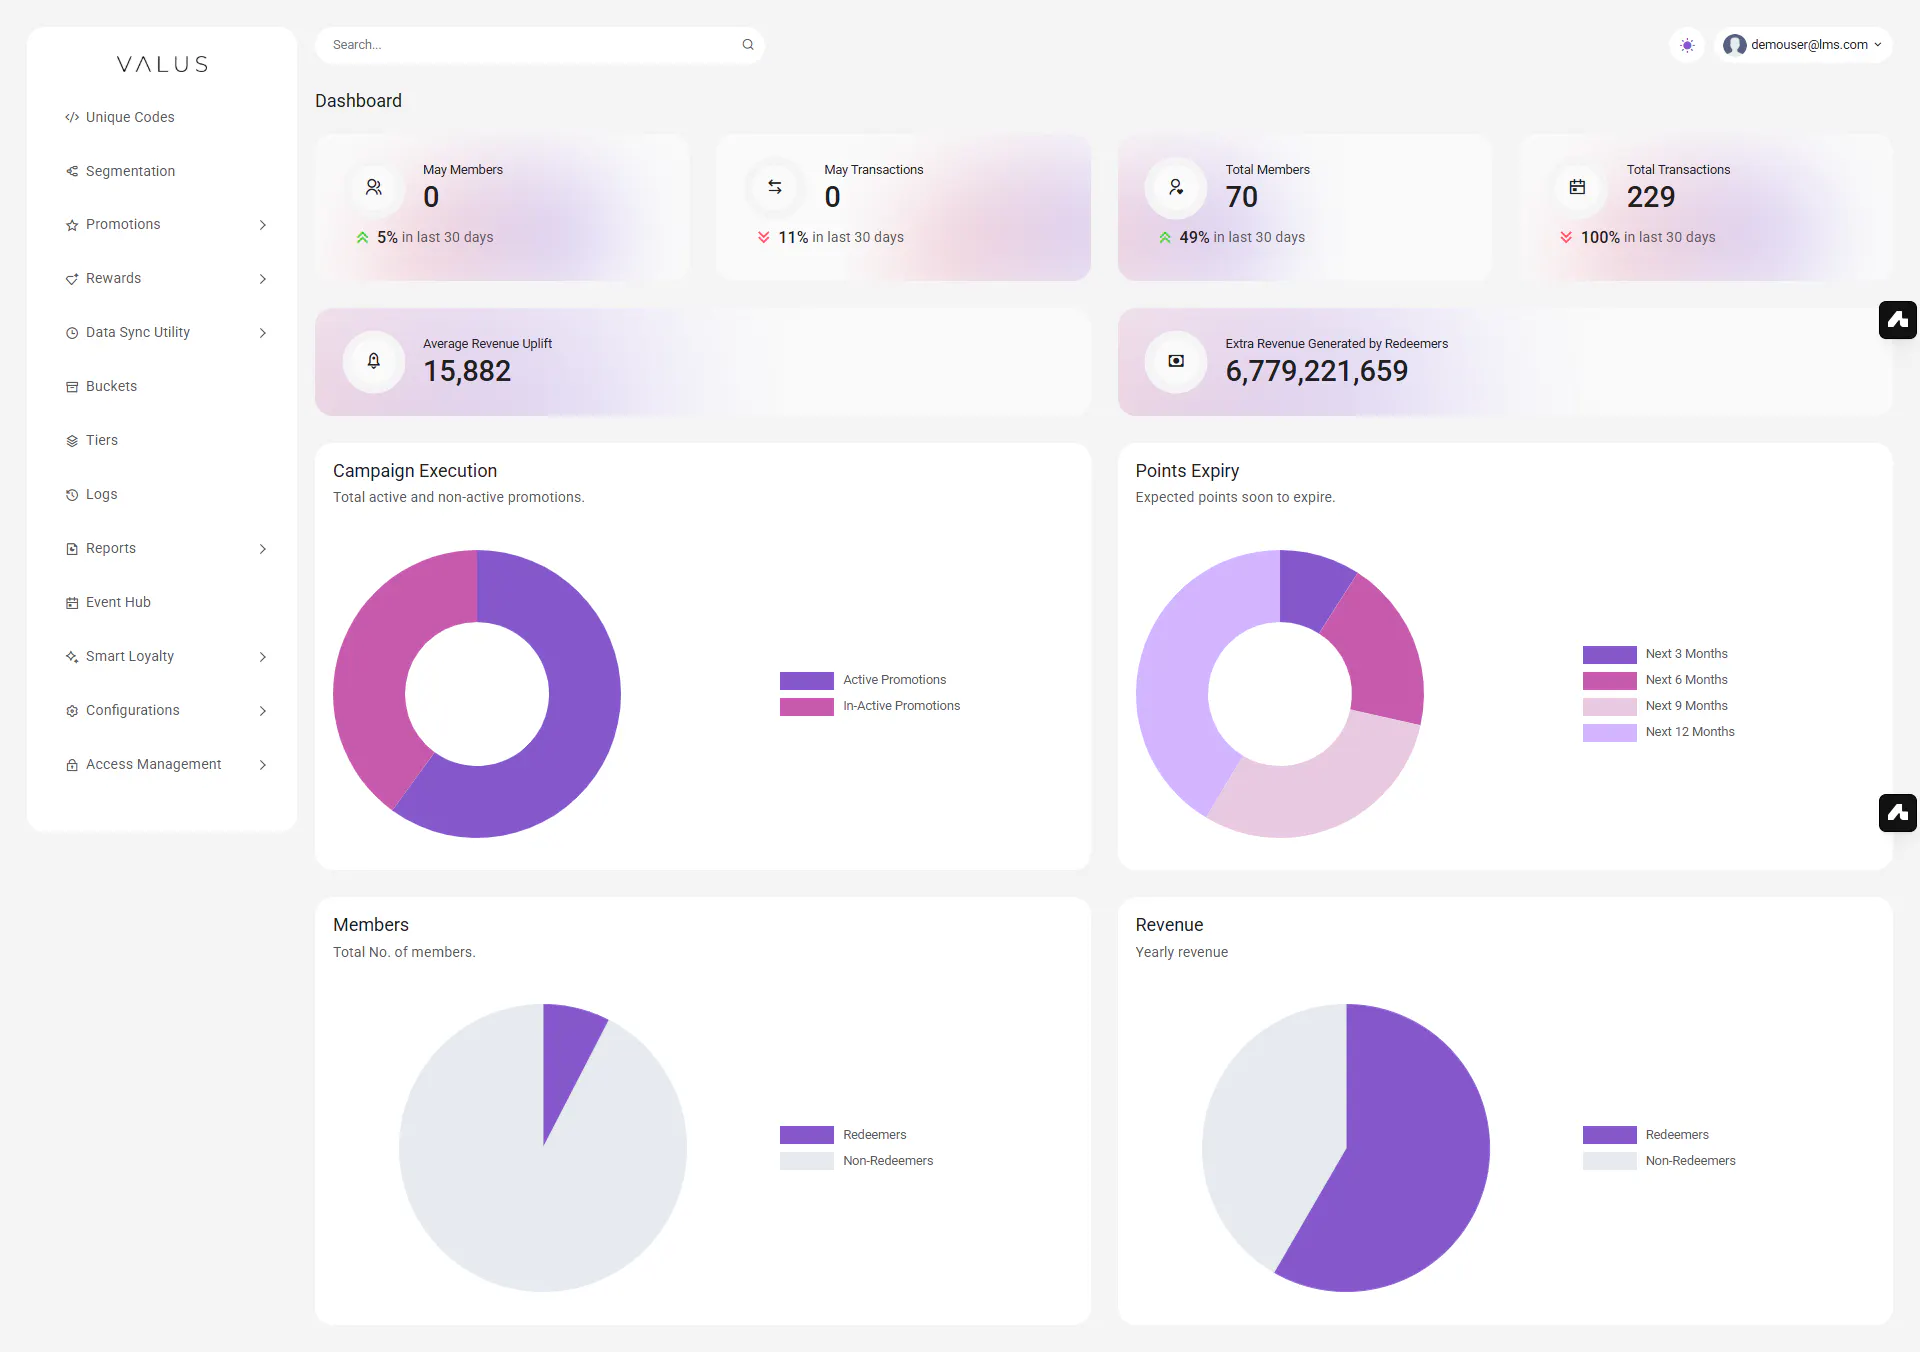Viewport: 1920px width, 1352px height.
Task: Expand the Configurations chevron
Action: click(x=263, y=711)
